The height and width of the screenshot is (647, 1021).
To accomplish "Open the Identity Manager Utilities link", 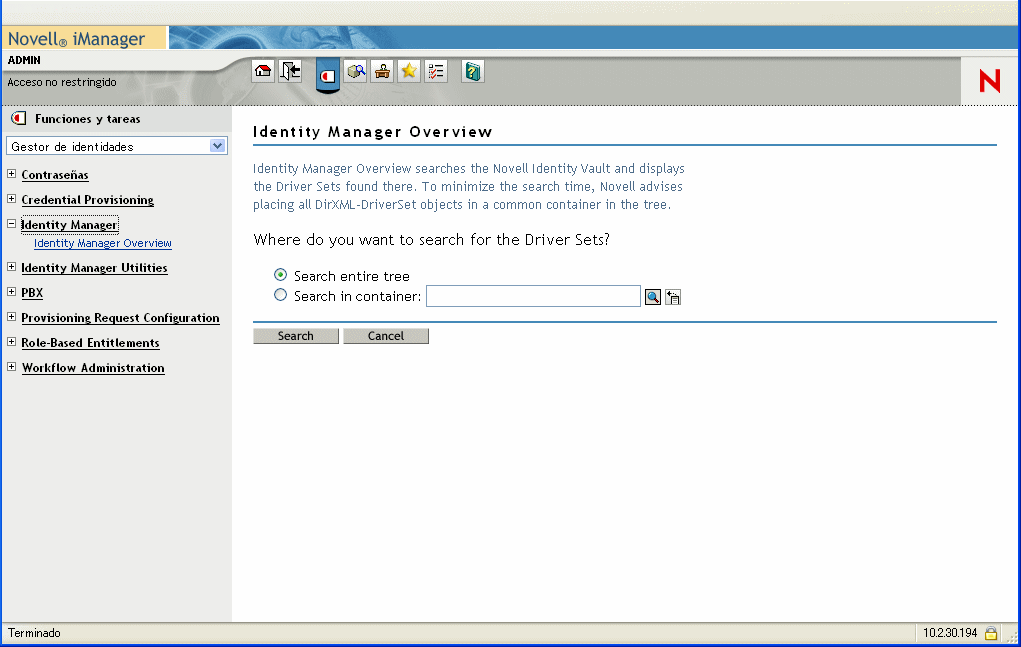I will [x=94, y=268].
